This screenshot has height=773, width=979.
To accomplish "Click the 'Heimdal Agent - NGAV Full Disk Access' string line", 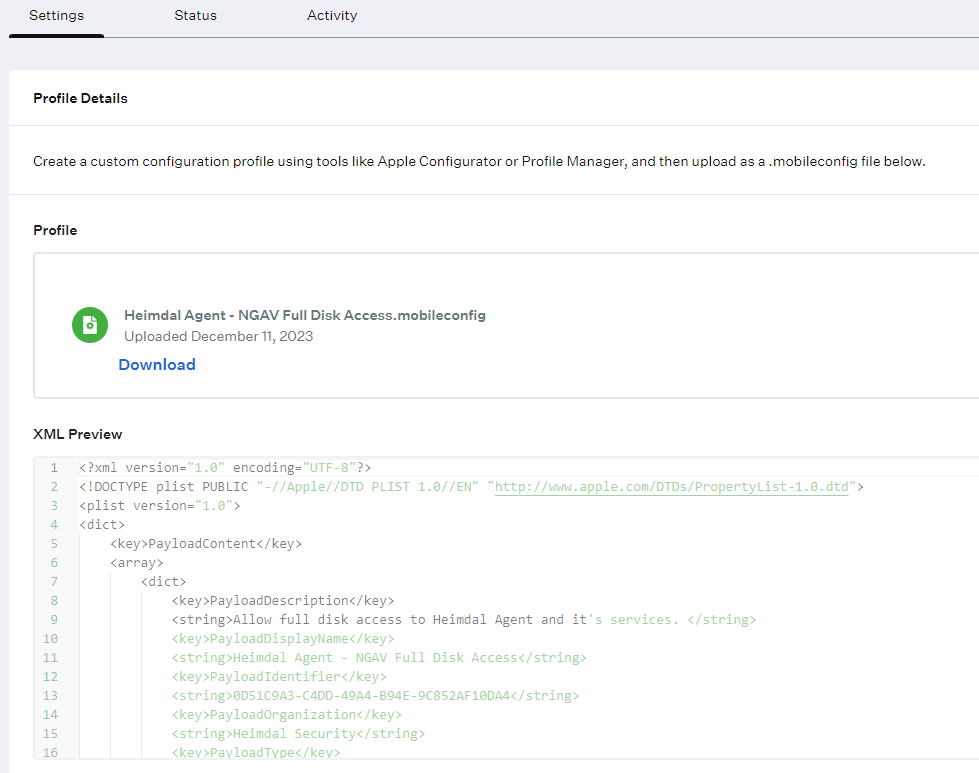I will pos(379,658).
